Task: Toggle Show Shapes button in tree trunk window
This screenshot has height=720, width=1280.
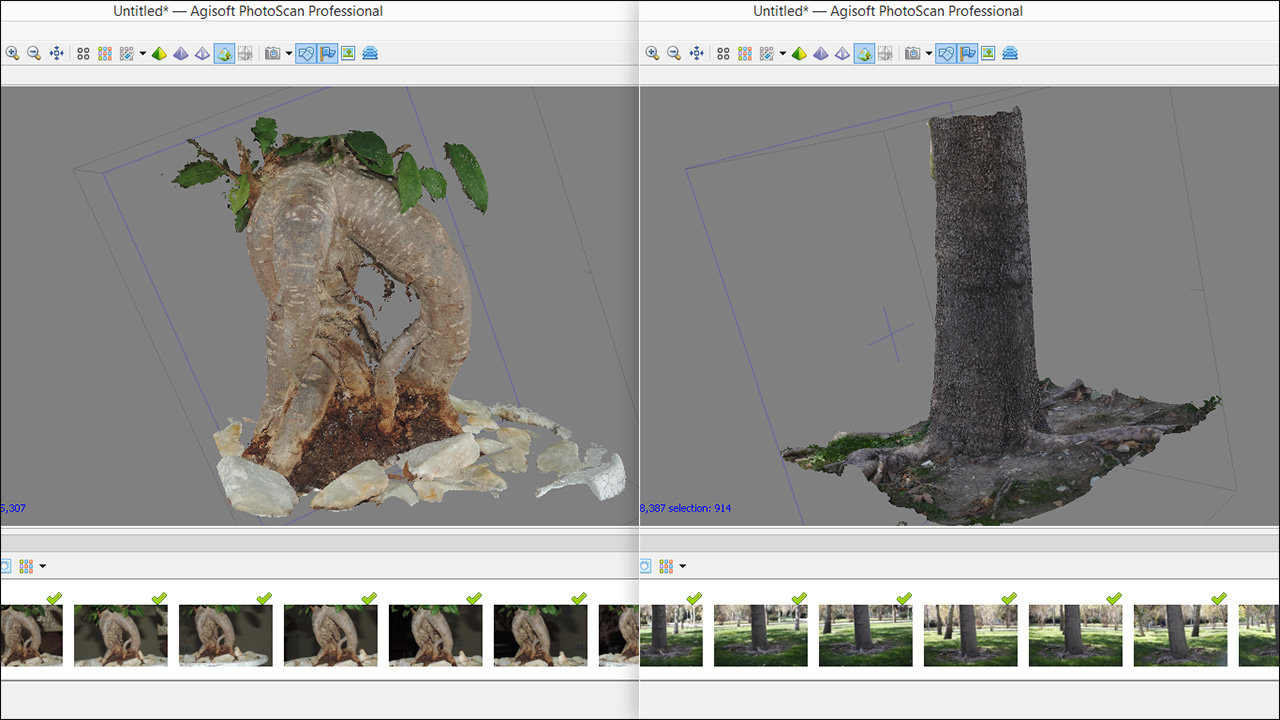Action: (946, 54)
